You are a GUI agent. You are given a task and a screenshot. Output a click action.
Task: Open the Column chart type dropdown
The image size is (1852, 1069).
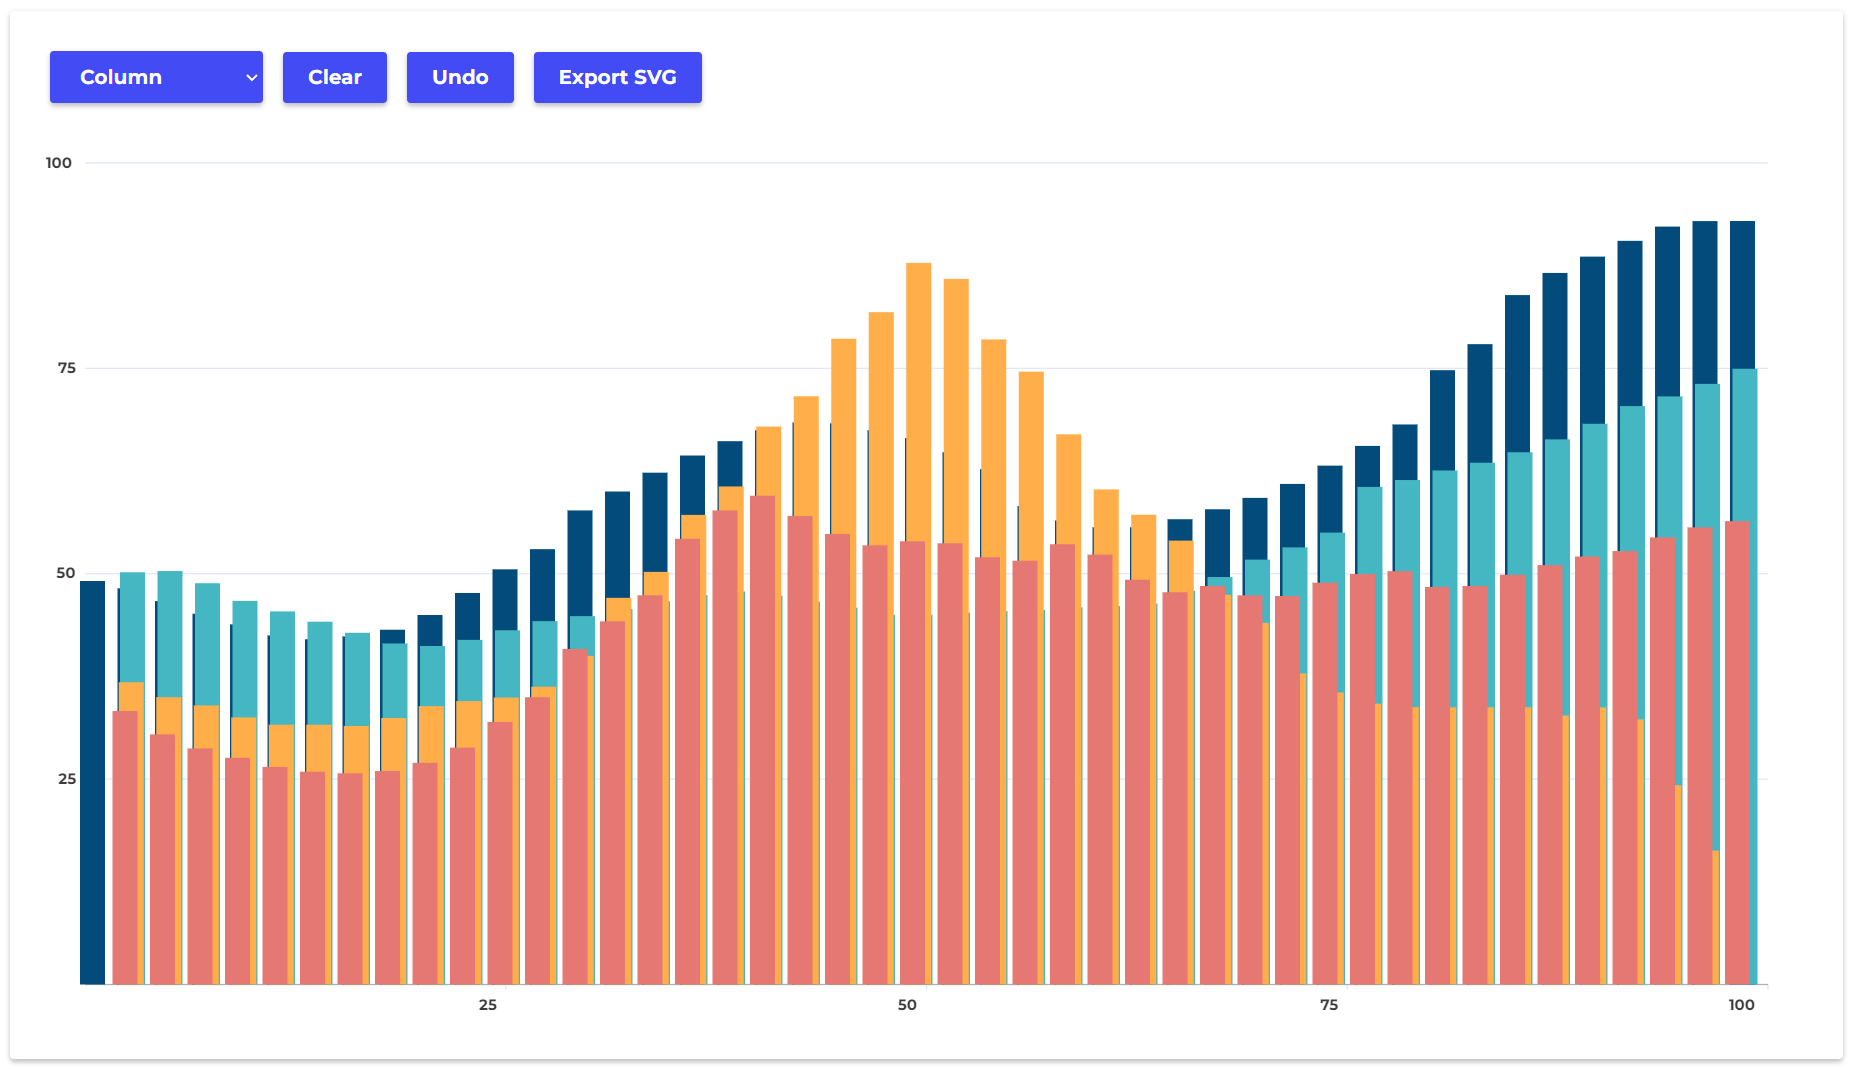[155, 77]
